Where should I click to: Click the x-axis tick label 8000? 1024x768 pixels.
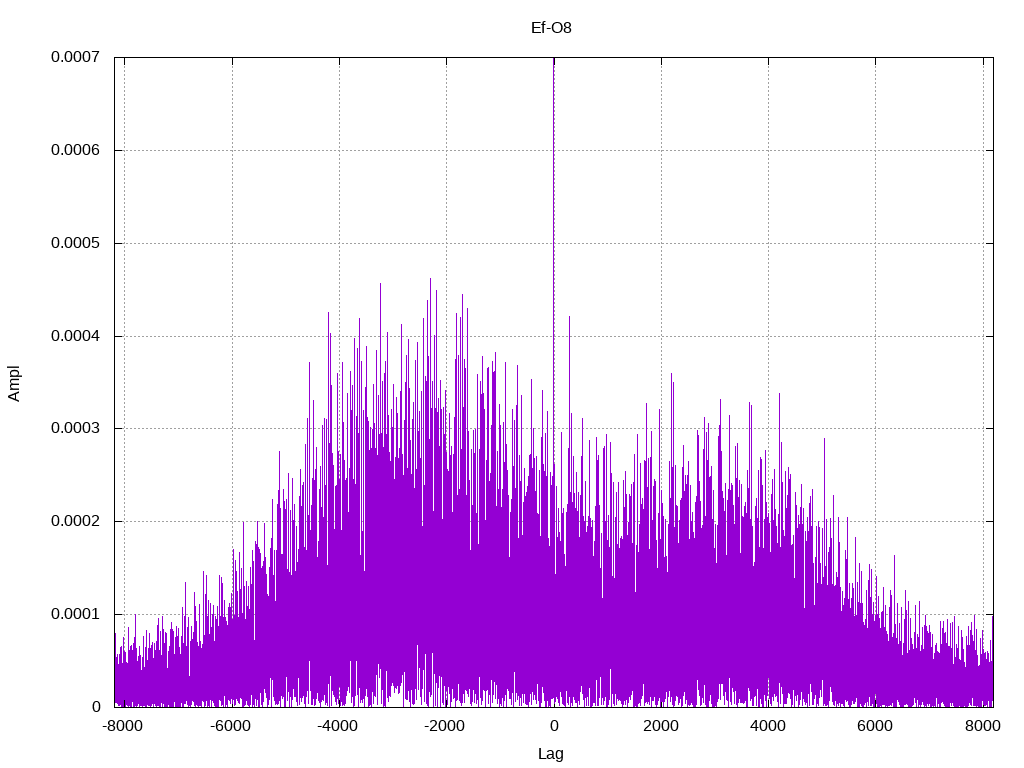(x=983, y=726)
